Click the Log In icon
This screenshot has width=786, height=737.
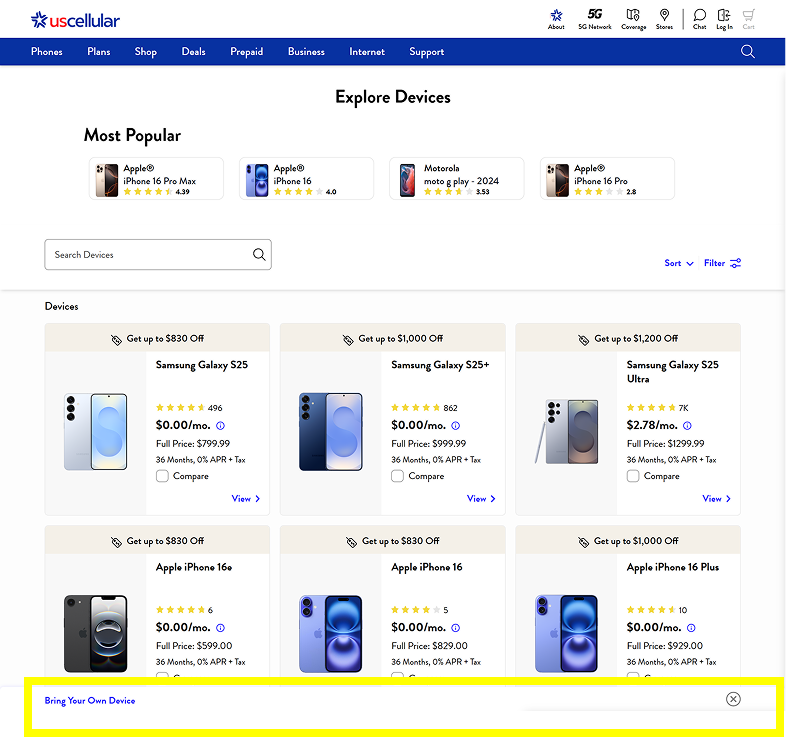[x=724, y=19]
